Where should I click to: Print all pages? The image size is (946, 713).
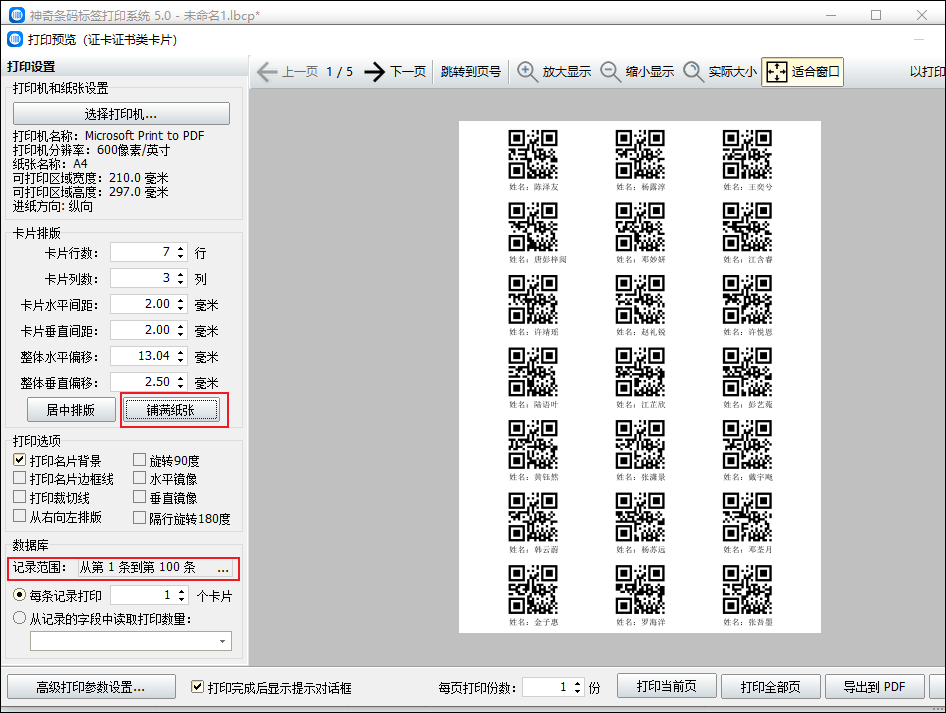pyautogui.click(x=770, y=686)
